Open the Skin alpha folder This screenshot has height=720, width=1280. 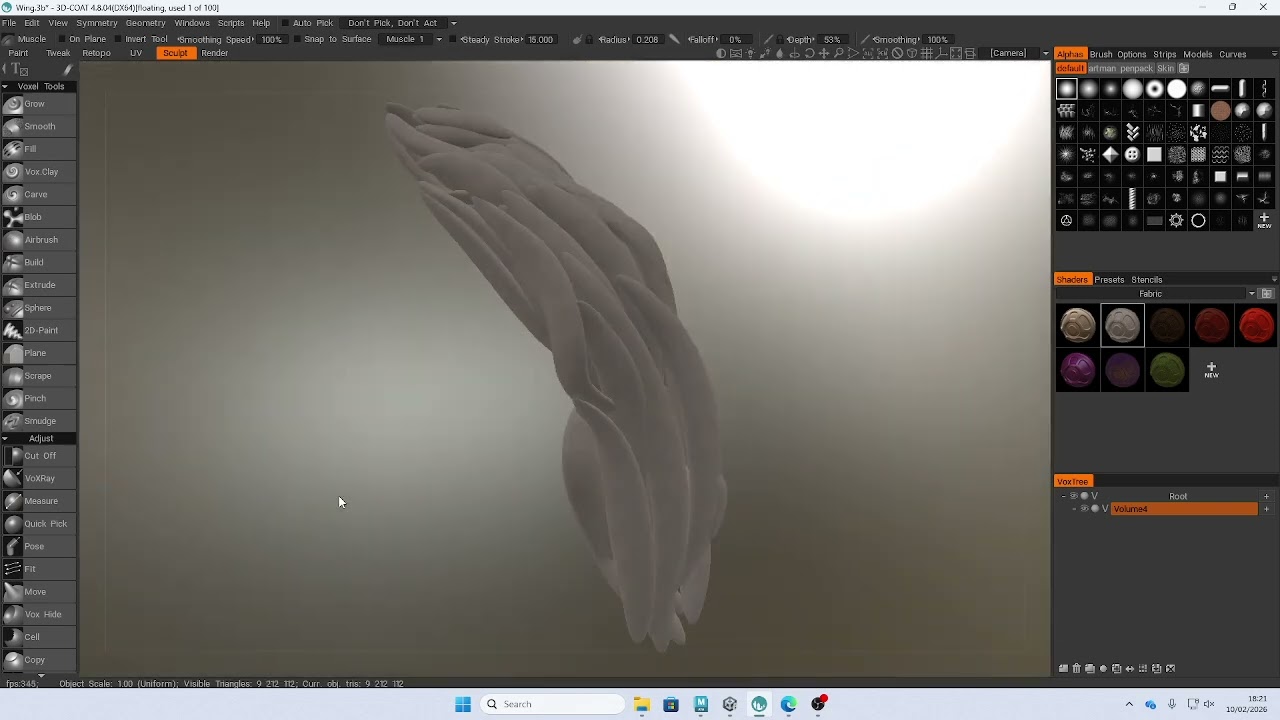tap(1166, 69)
